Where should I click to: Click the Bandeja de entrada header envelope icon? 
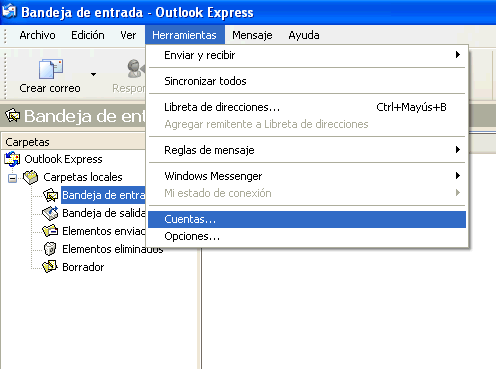[x=13, y=116]
